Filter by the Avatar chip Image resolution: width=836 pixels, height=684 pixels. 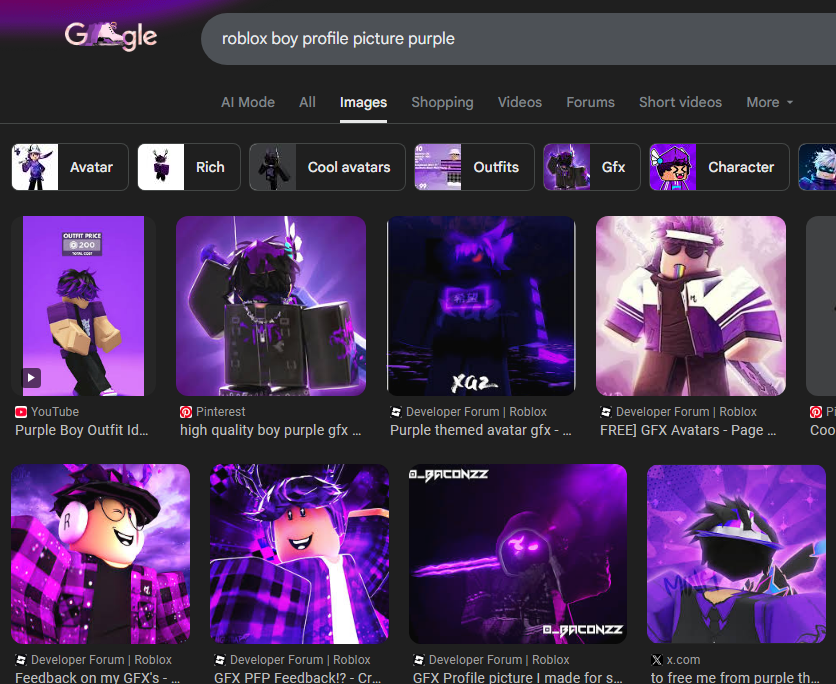coord(70,167)
